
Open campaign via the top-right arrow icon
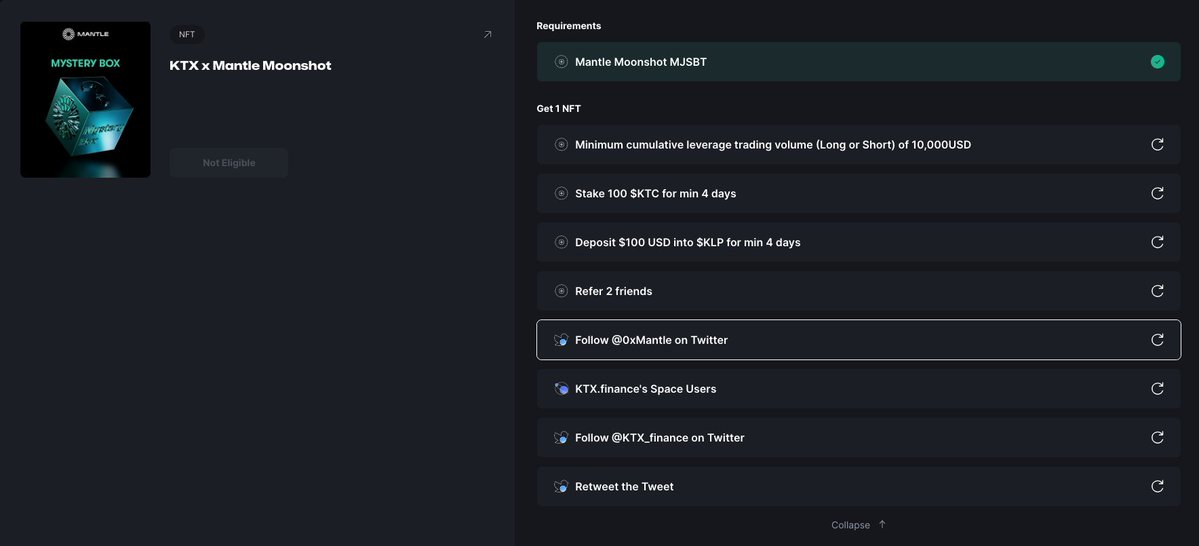pos(488,34)
